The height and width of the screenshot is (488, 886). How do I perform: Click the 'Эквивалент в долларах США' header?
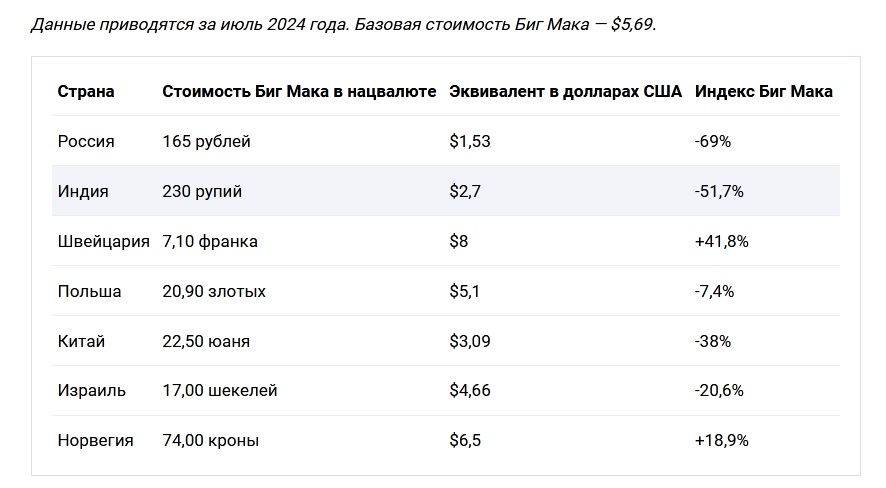[566, 92]
